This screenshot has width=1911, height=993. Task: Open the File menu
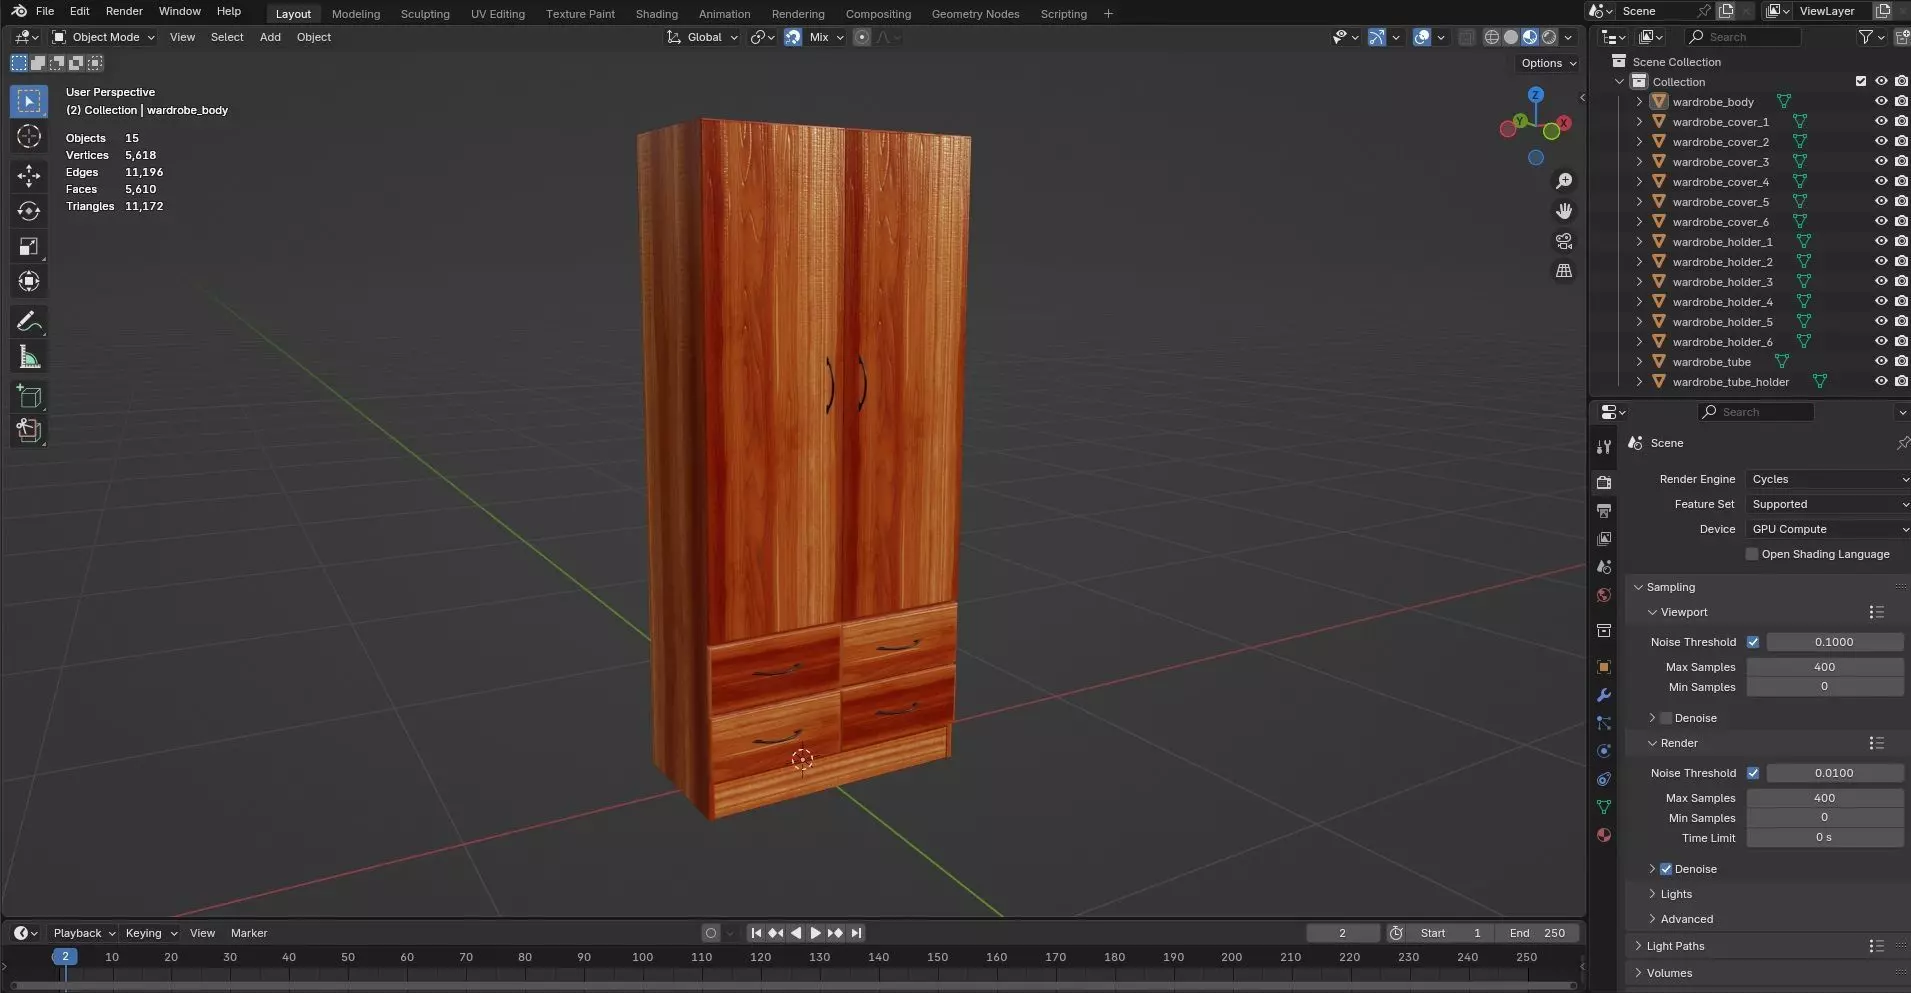coord(45,11)
